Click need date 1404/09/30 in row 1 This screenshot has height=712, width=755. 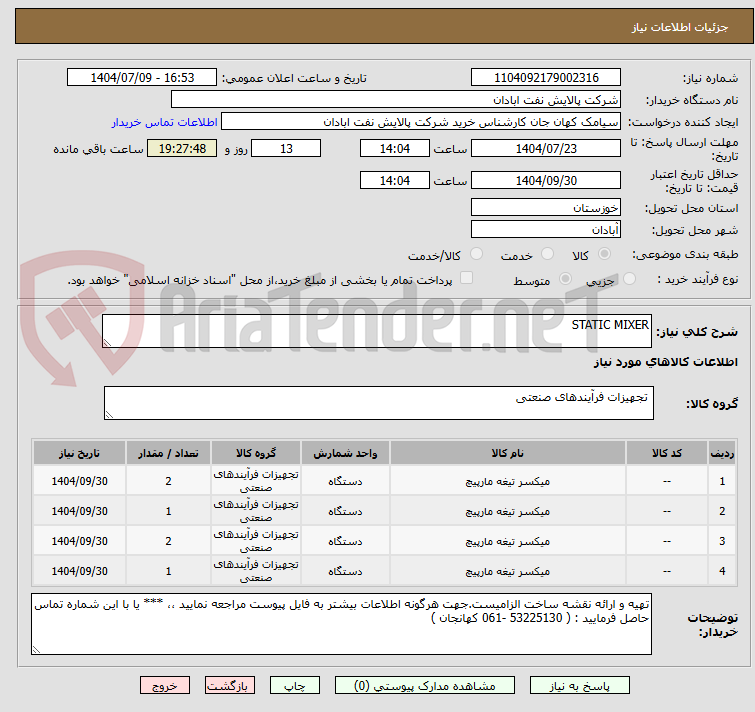pyautogui.click(x=79, y=481)
